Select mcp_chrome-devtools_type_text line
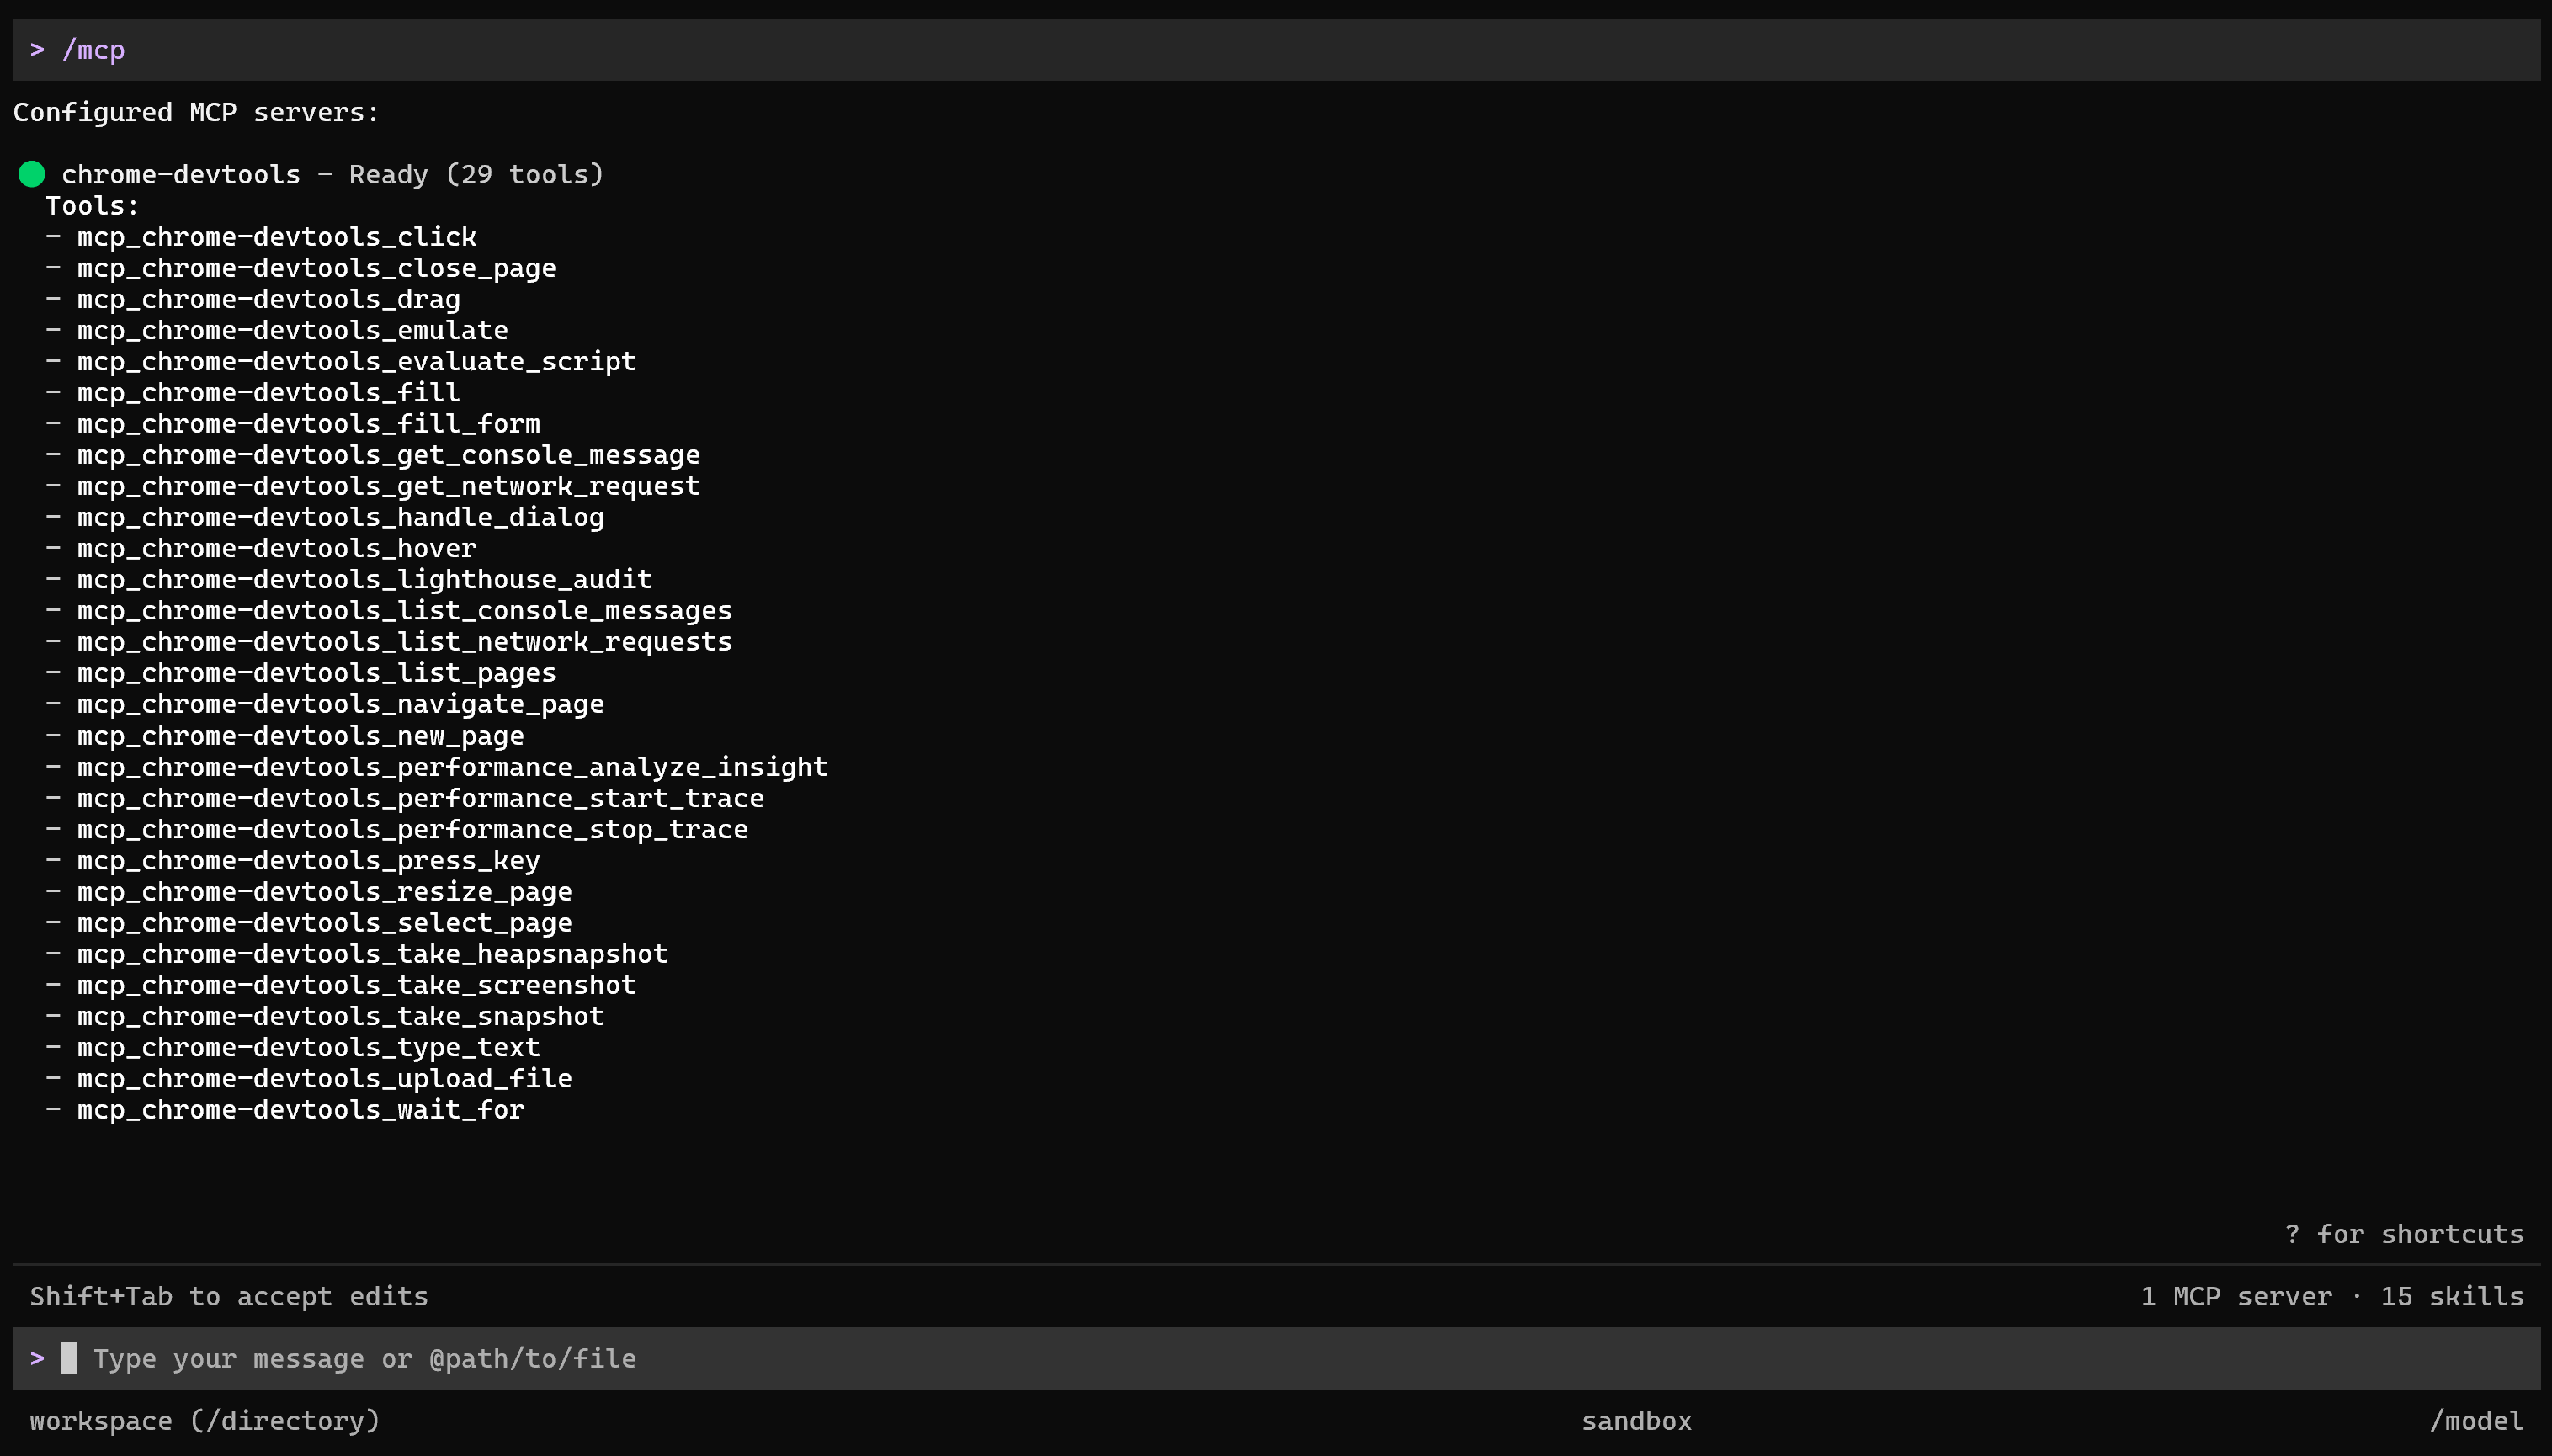 (x=309, y=1047)
